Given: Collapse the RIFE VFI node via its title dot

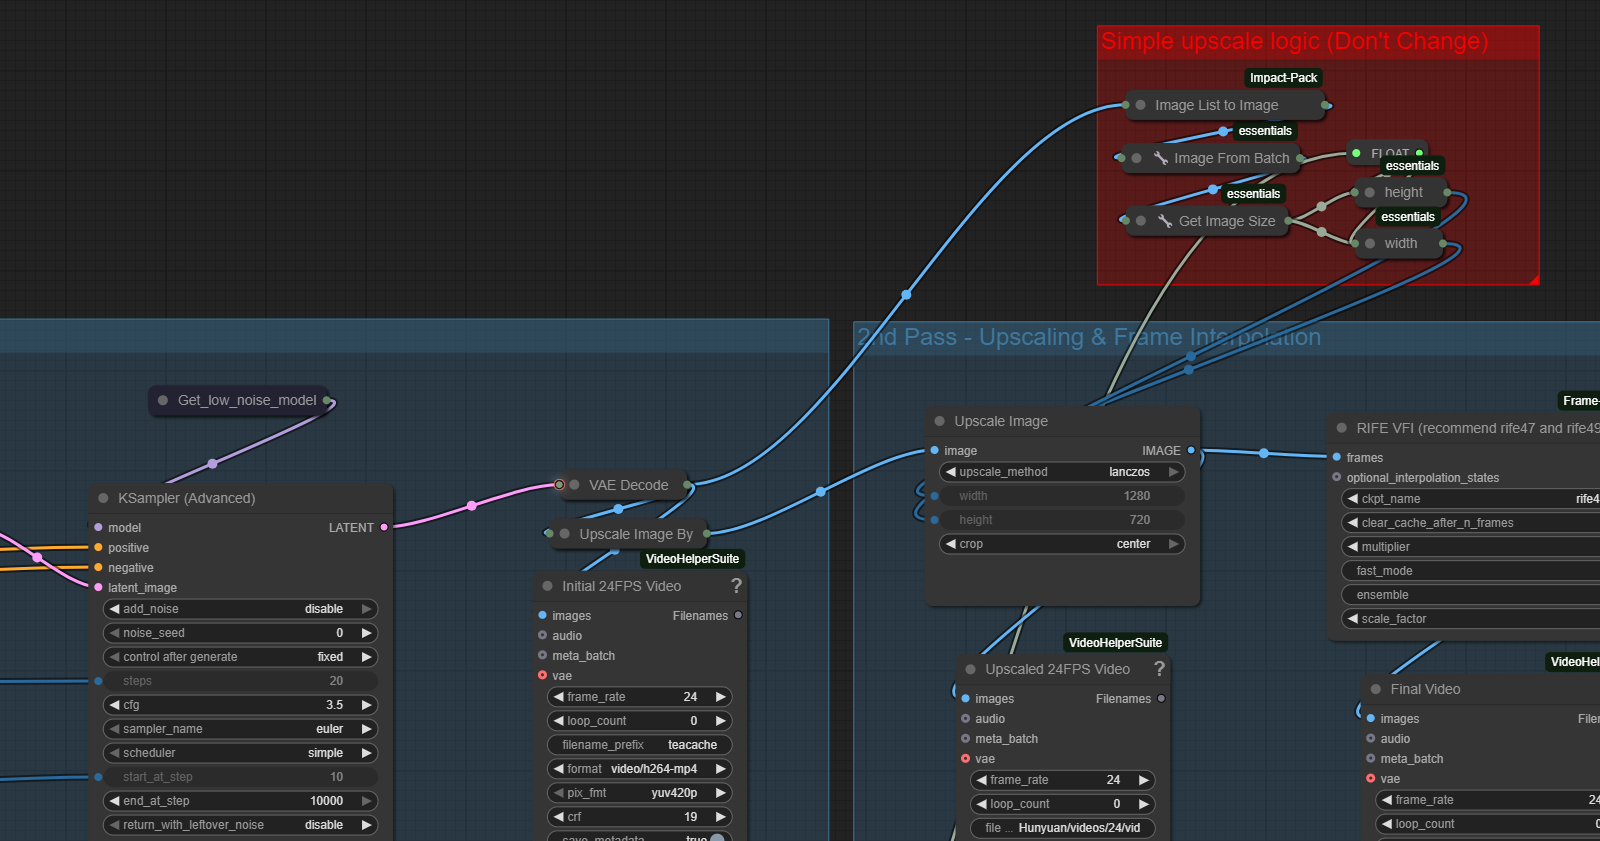Looking at the screenshot, I should (x=1341, y=428).
